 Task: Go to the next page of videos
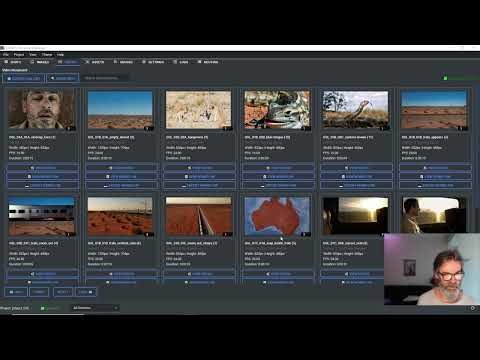click(62, 292)
